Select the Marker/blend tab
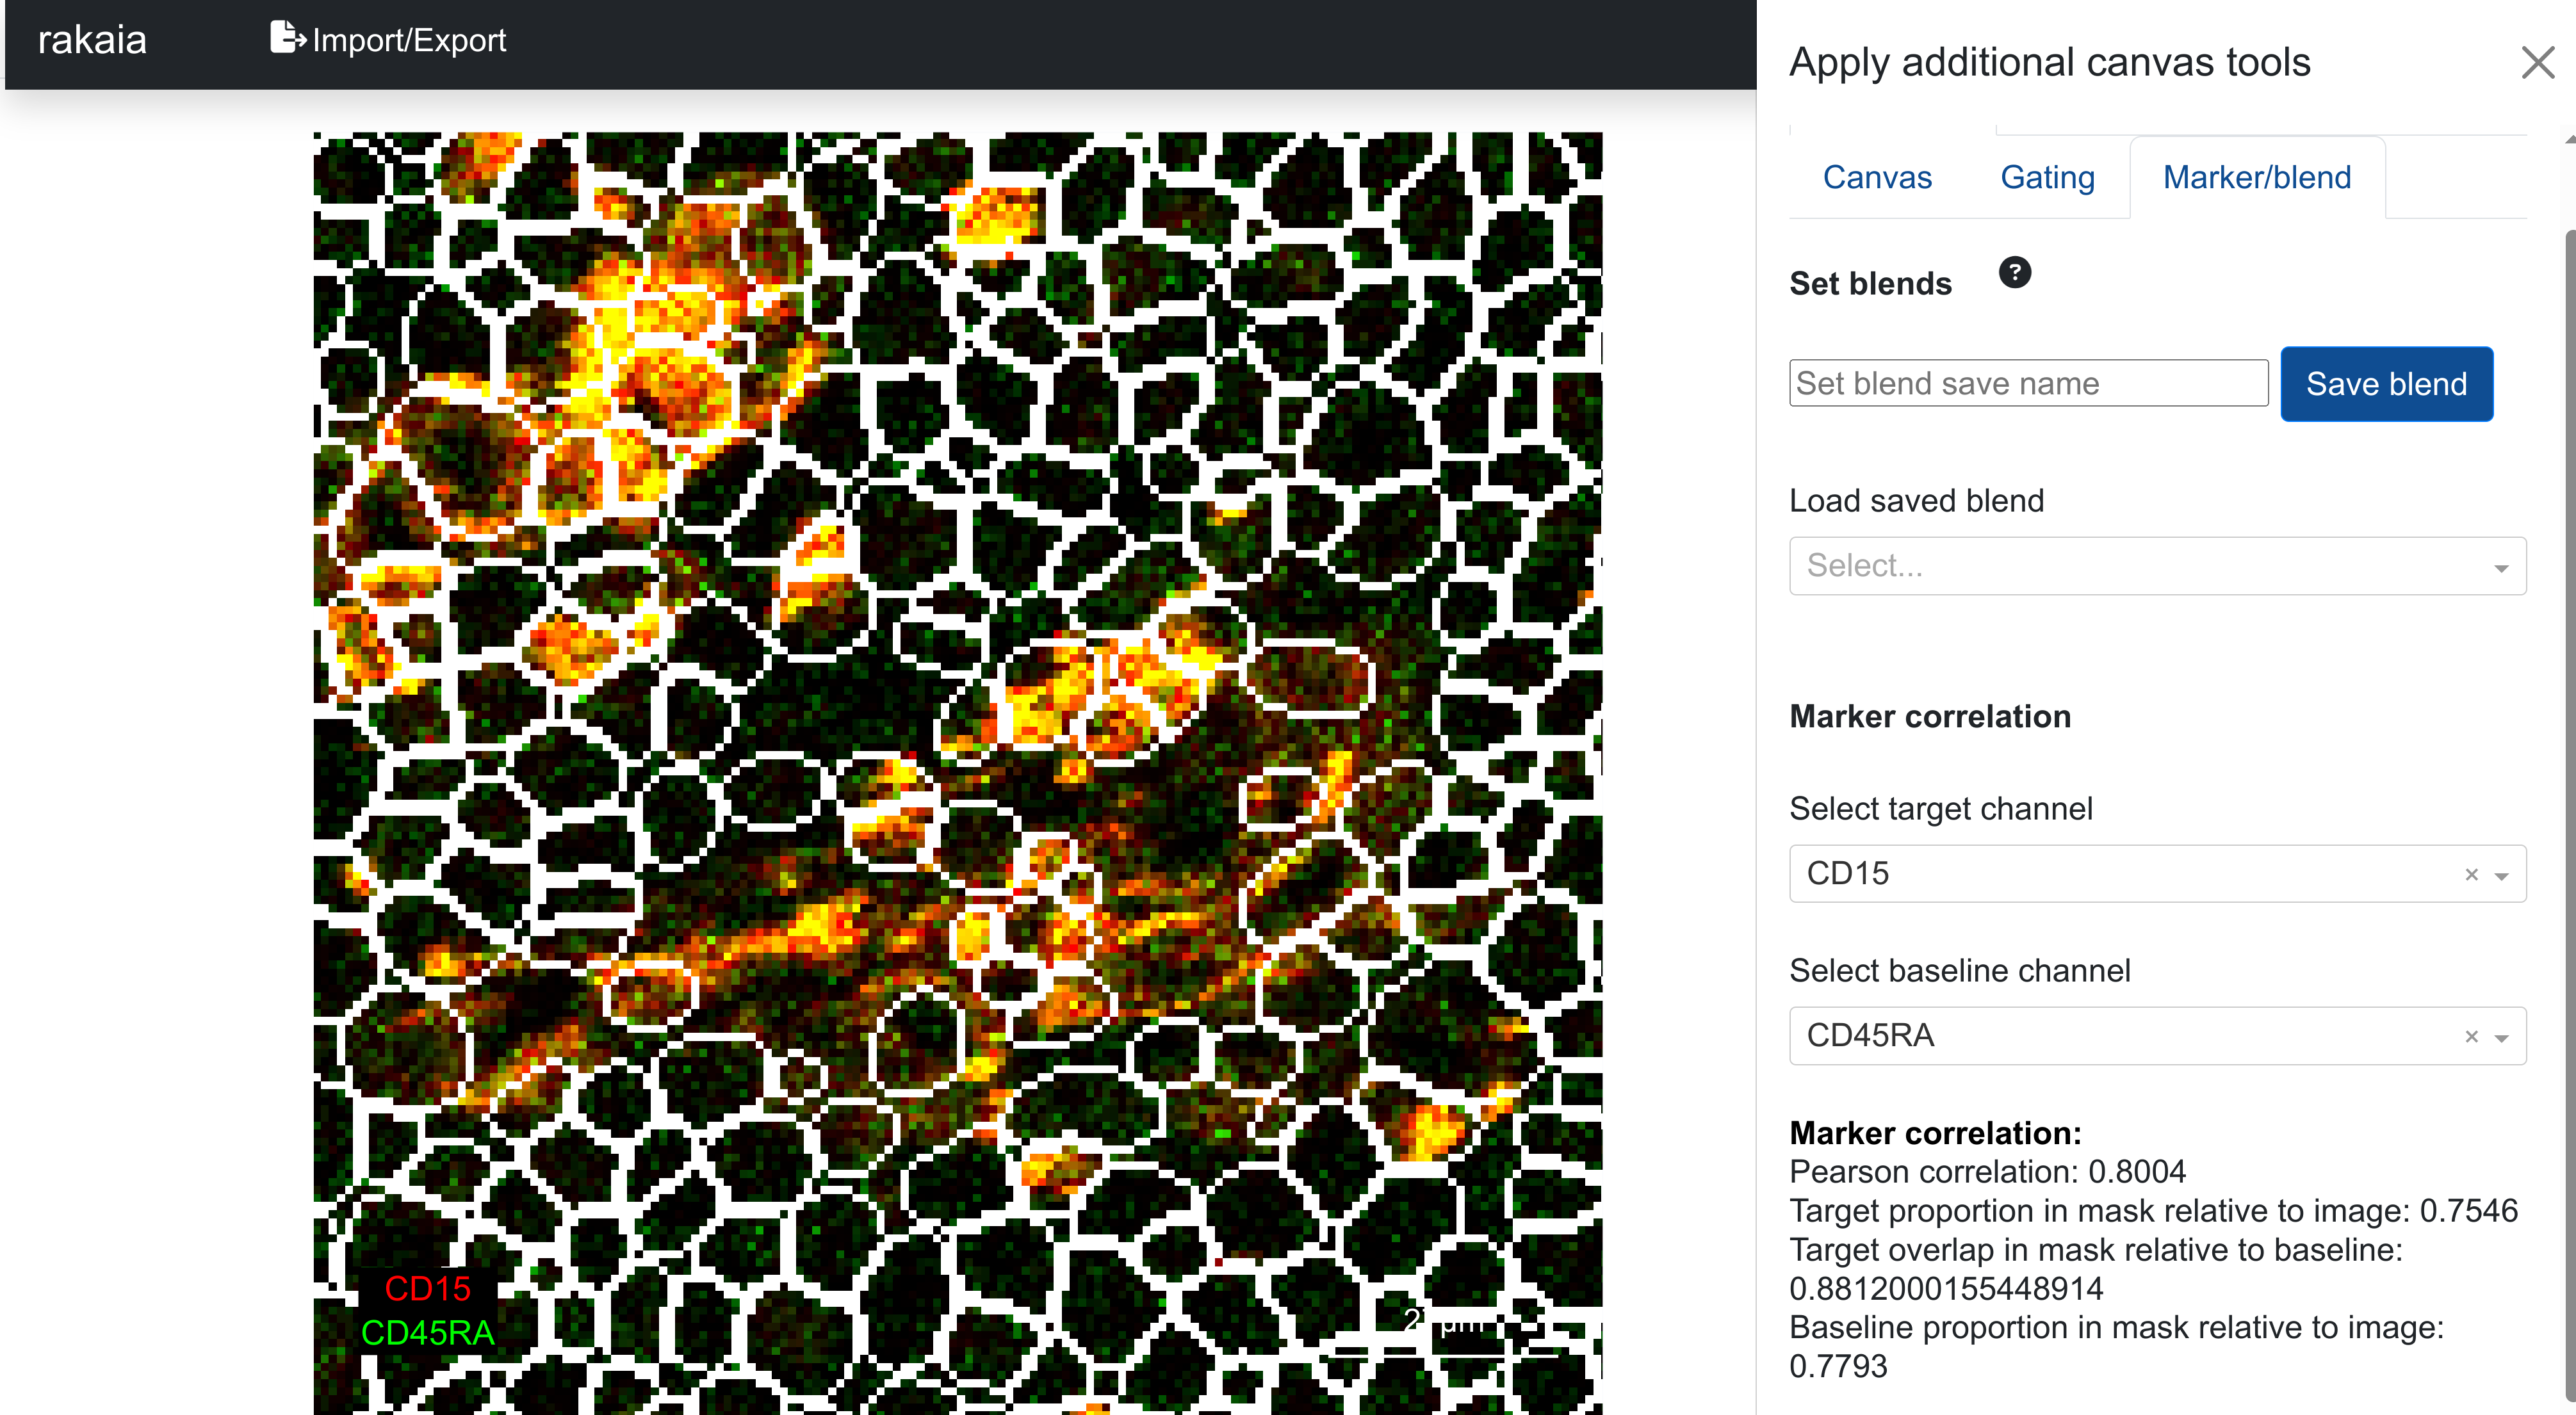Screen dimensions: 2576x1415 click(x=2256, y=177)
